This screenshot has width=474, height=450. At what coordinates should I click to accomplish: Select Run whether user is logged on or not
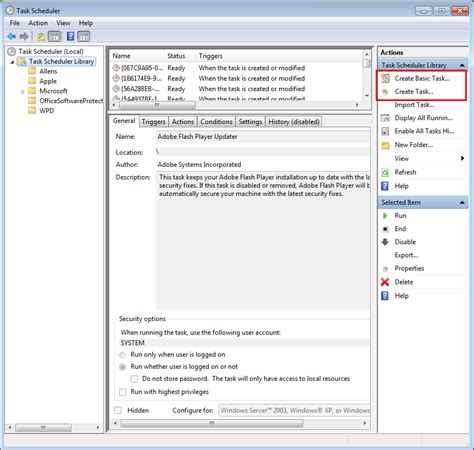click(x=123, y=367)
